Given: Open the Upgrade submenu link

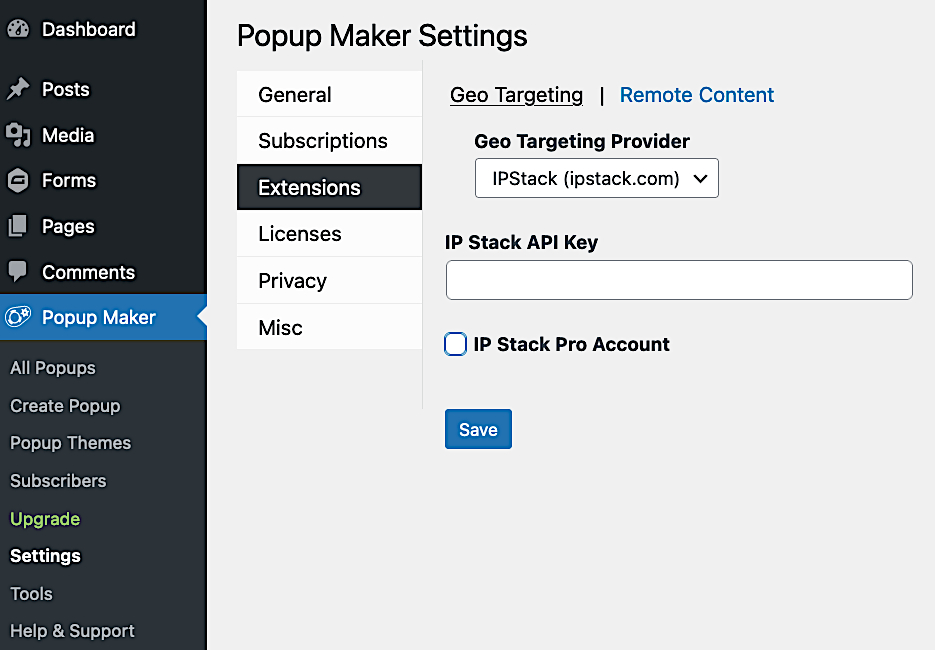Looking at the screenshot, I should coord(45,519).
